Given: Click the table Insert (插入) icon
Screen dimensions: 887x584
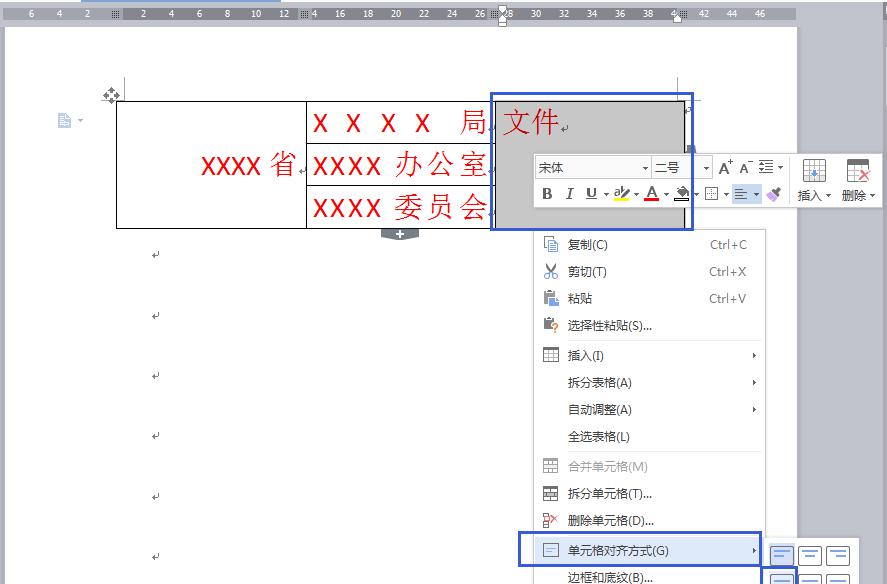Looking at the screenshot, I should (x=814, y=171).
